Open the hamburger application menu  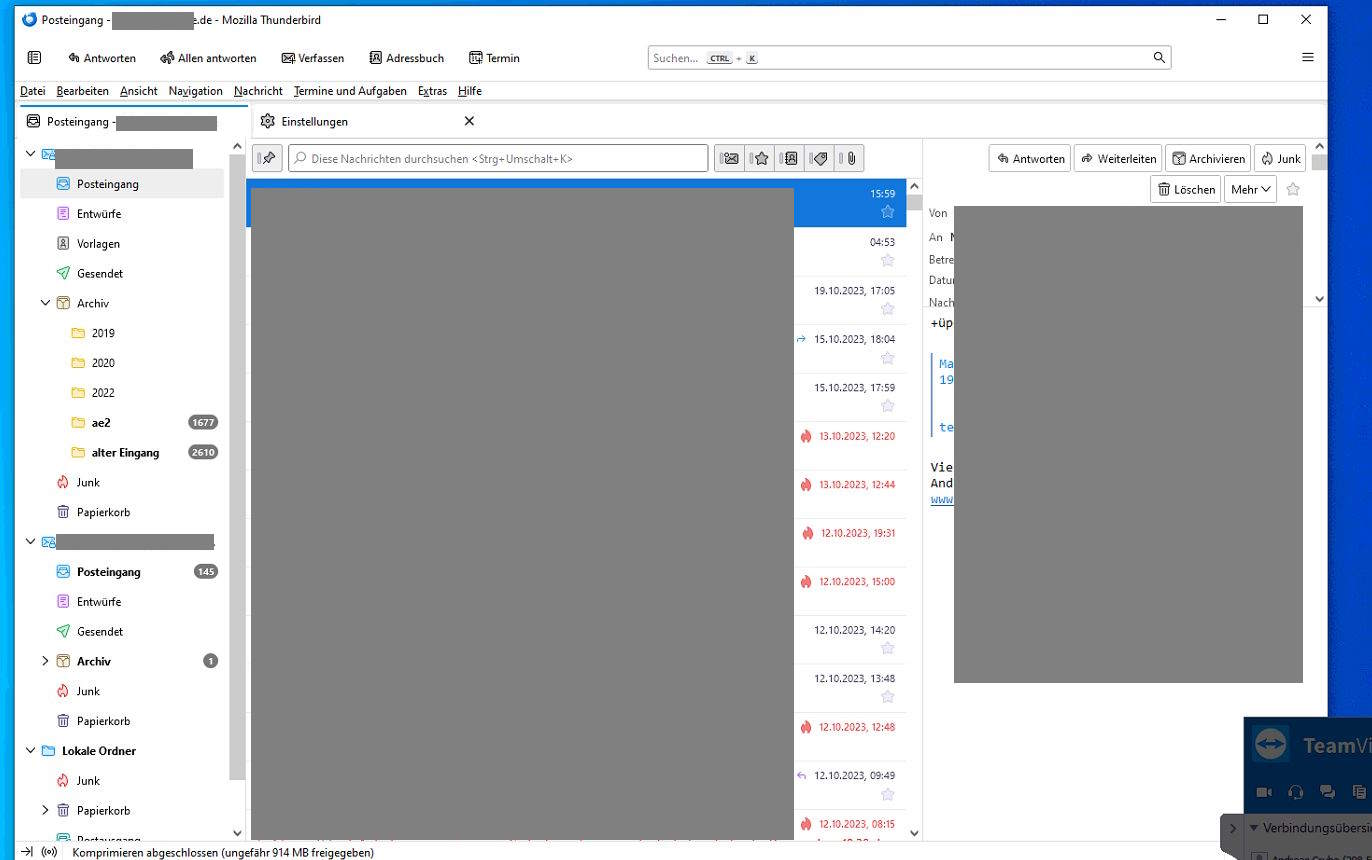pos(1307,58)
